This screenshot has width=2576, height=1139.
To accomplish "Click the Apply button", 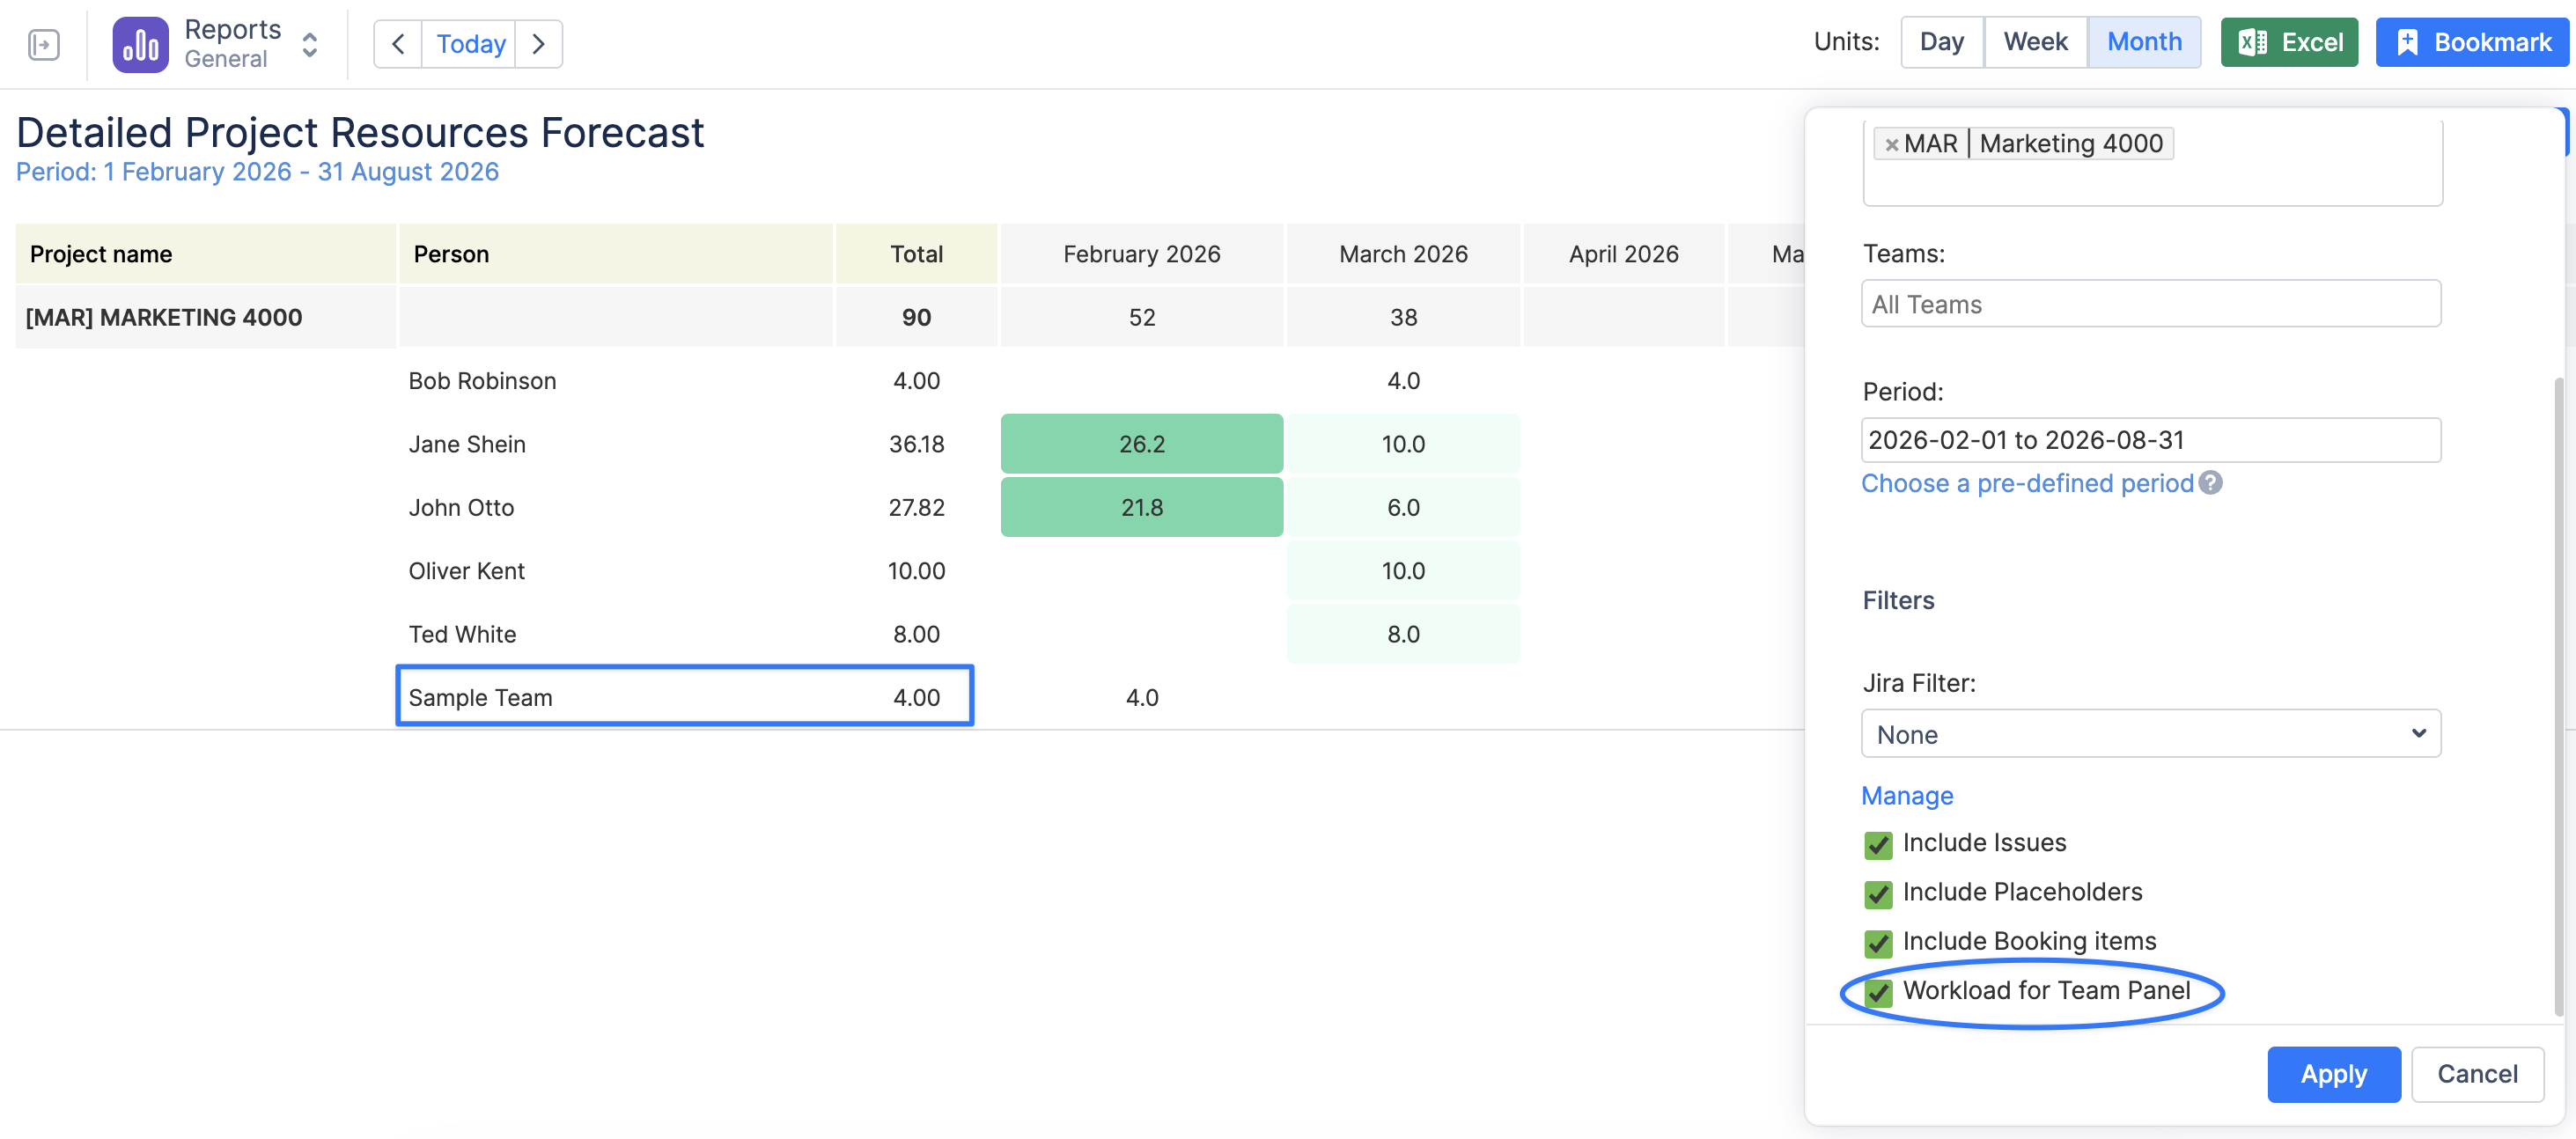I will [x=2332, y=1074].
